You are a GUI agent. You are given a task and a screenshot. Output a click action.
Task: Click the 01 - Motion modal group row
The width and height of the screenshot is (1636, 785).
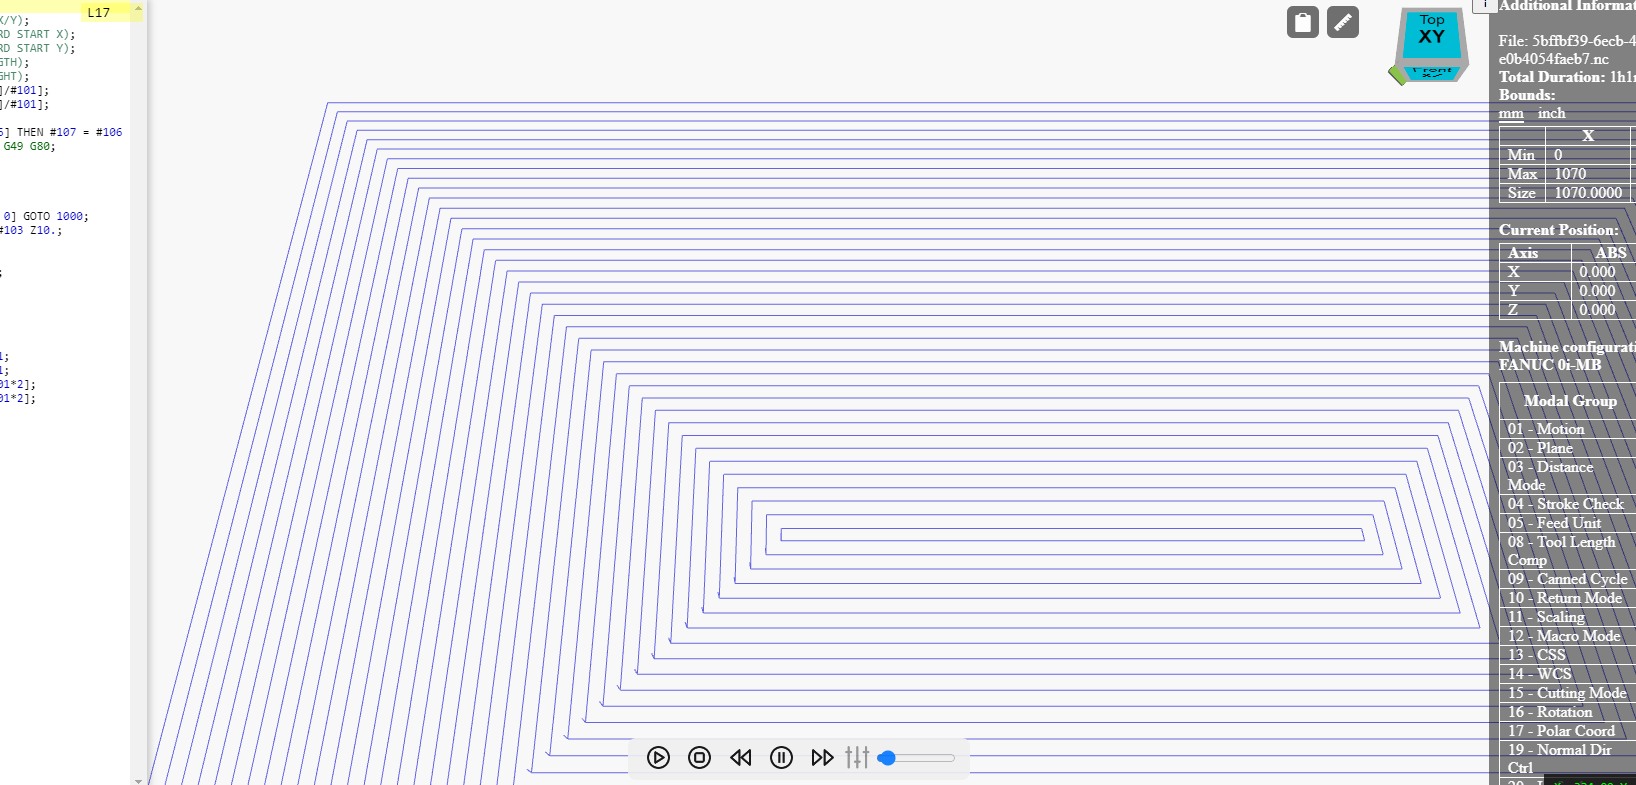[x=1568, y=429]
